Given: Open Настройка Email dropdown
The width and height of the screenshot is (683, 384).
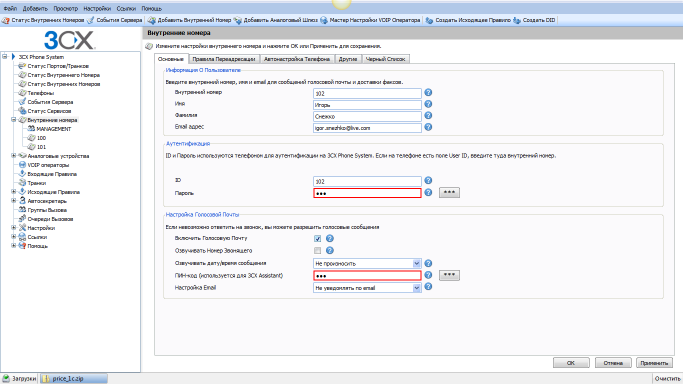Looking at the screenshot, I should tap(367, 288).
